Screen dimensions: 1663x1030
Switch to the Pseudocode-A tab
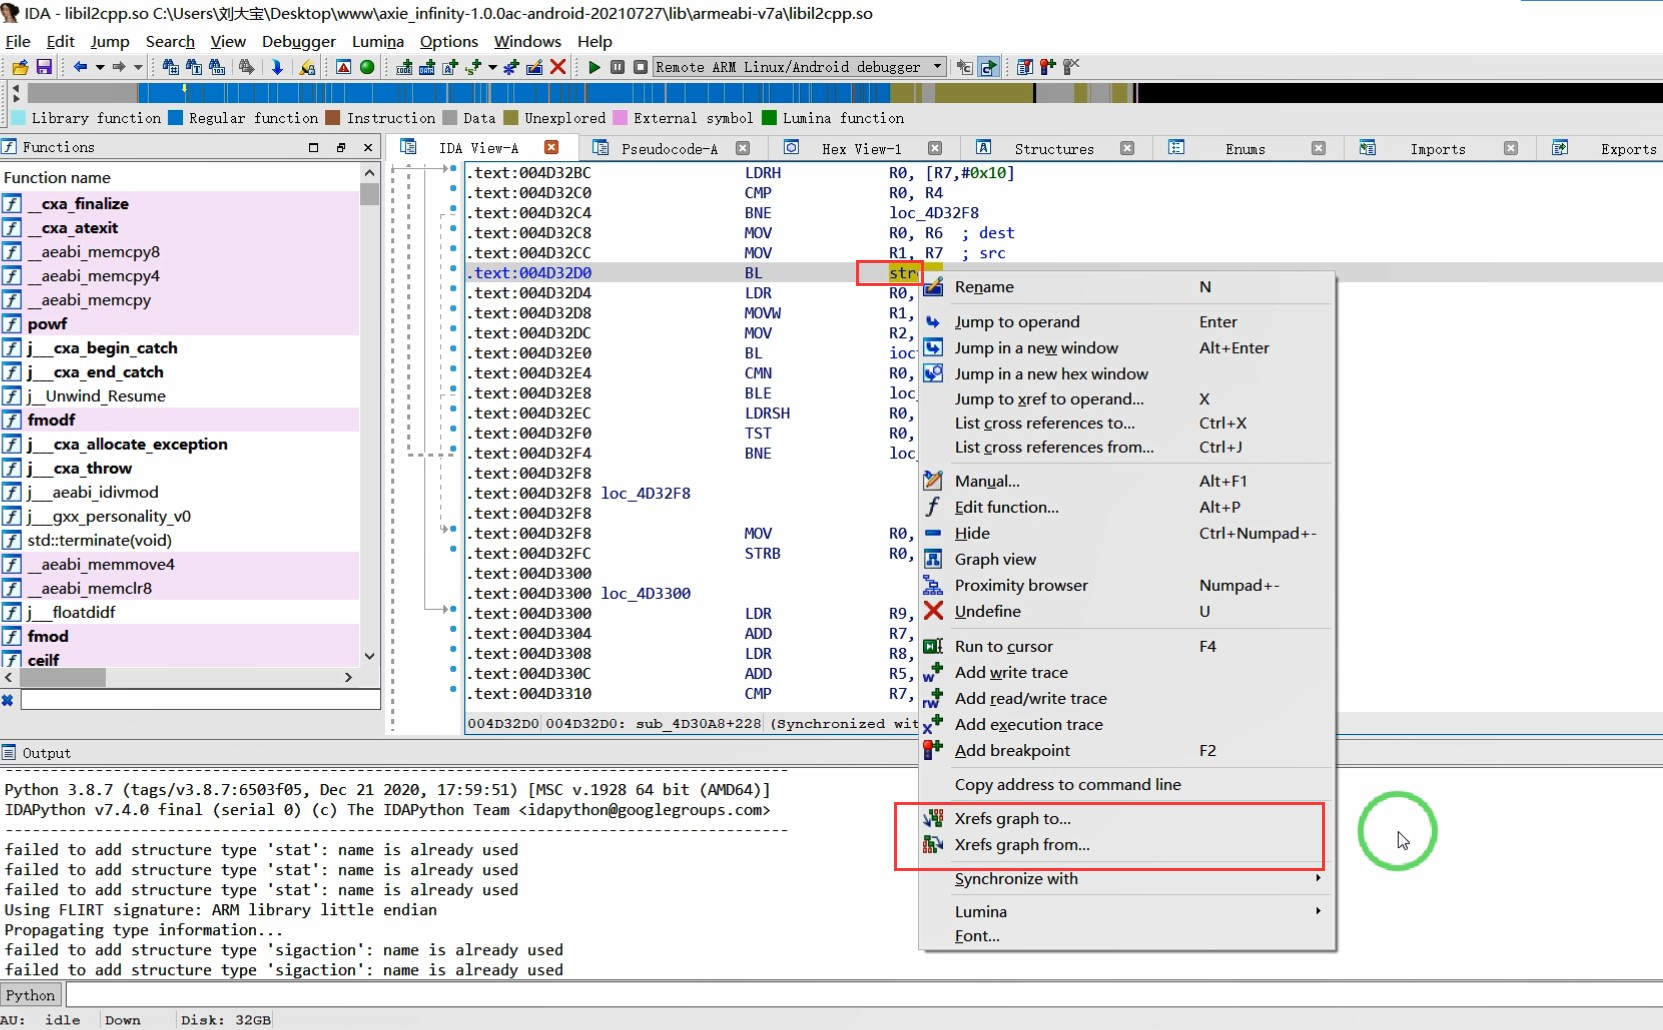(x=668, y=148)
